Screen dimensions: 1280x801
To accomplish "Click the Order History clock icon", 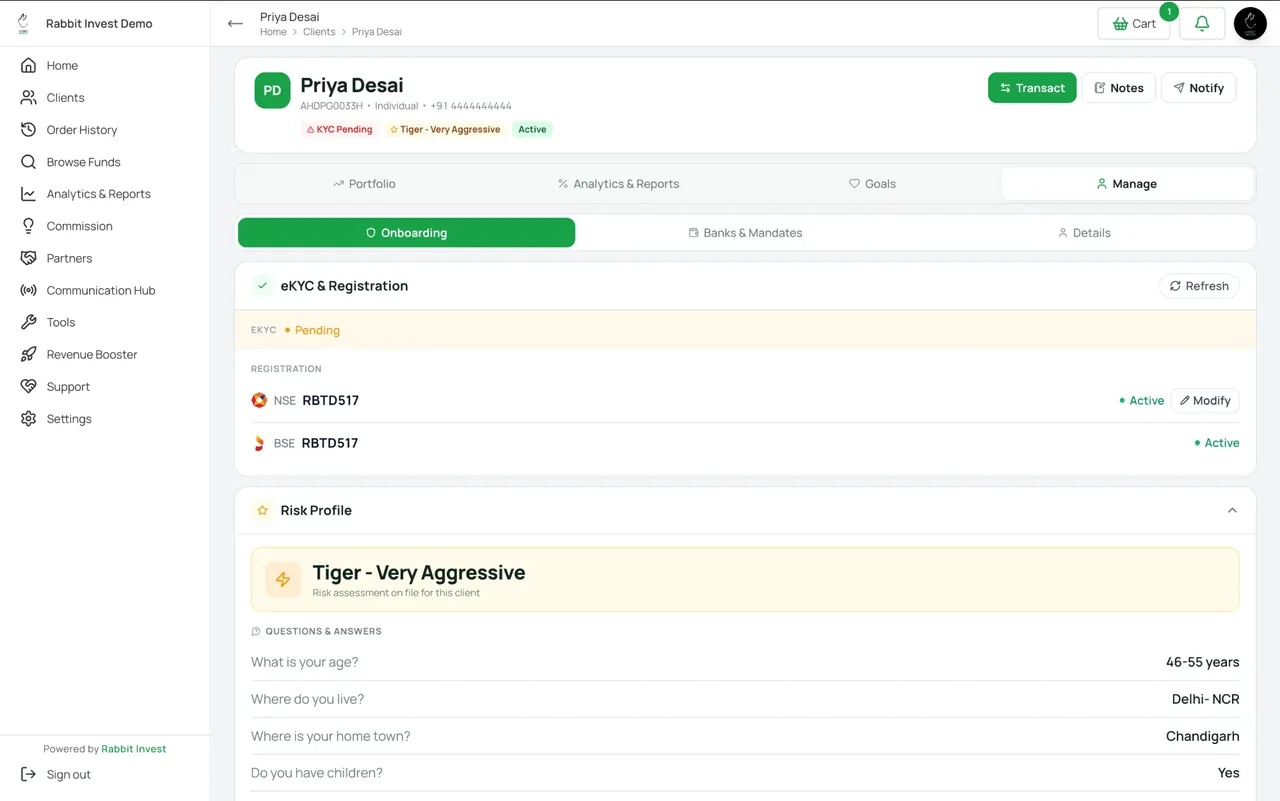I will point(28,129).
